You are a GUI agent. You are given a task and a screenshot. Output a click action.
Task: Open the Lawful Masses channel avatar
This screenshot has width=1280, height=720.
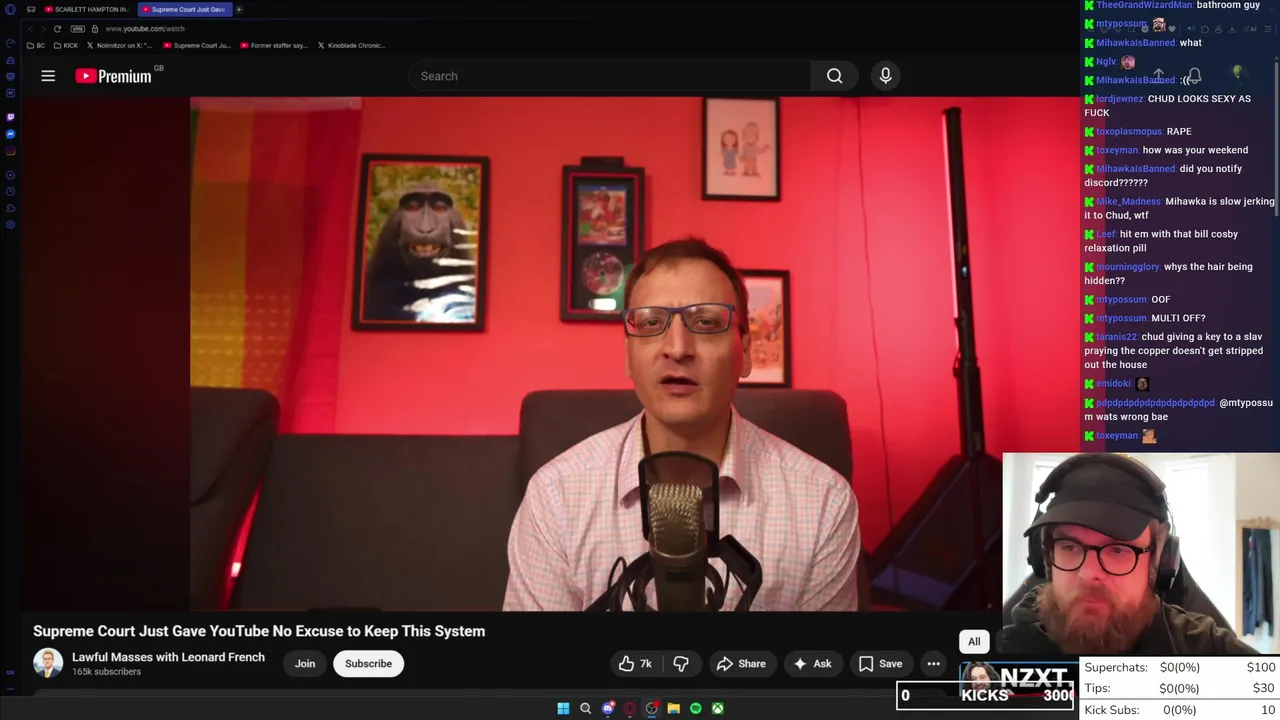(48, 663)
